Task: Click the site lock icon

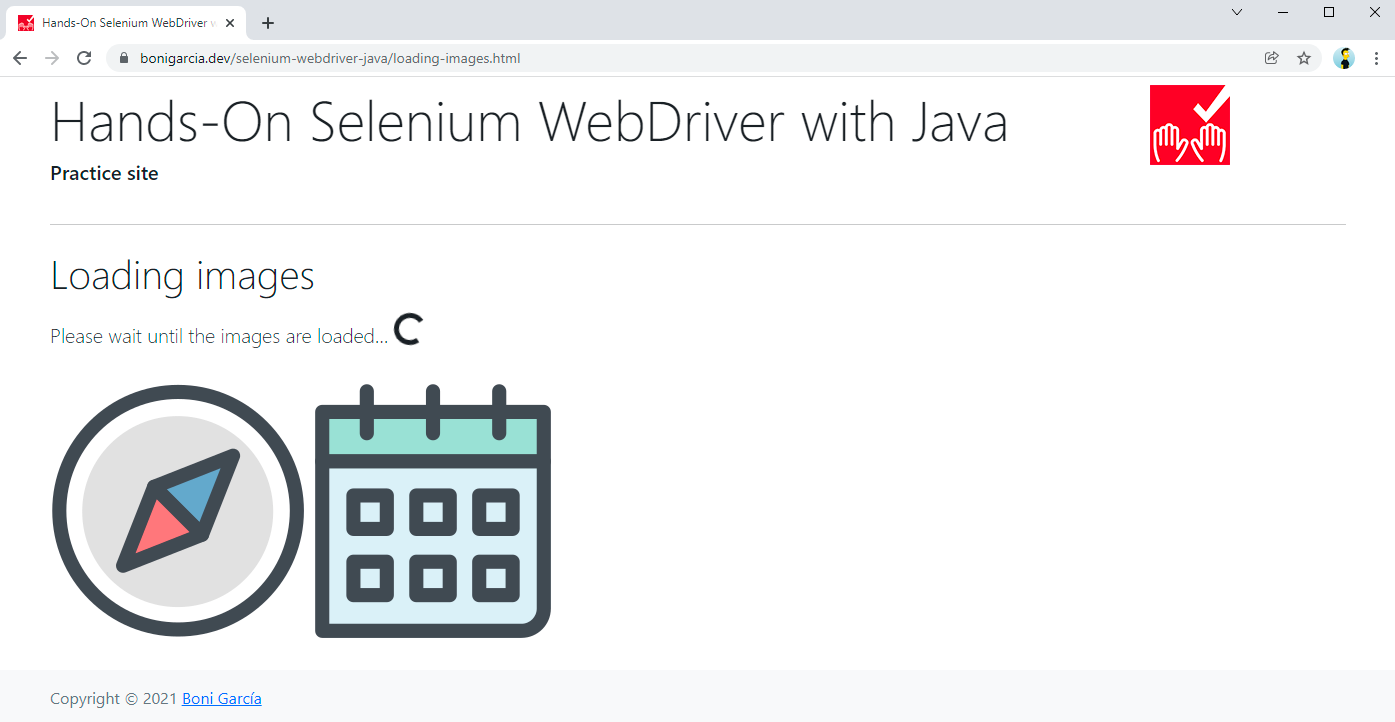Action: coord(124,58)
